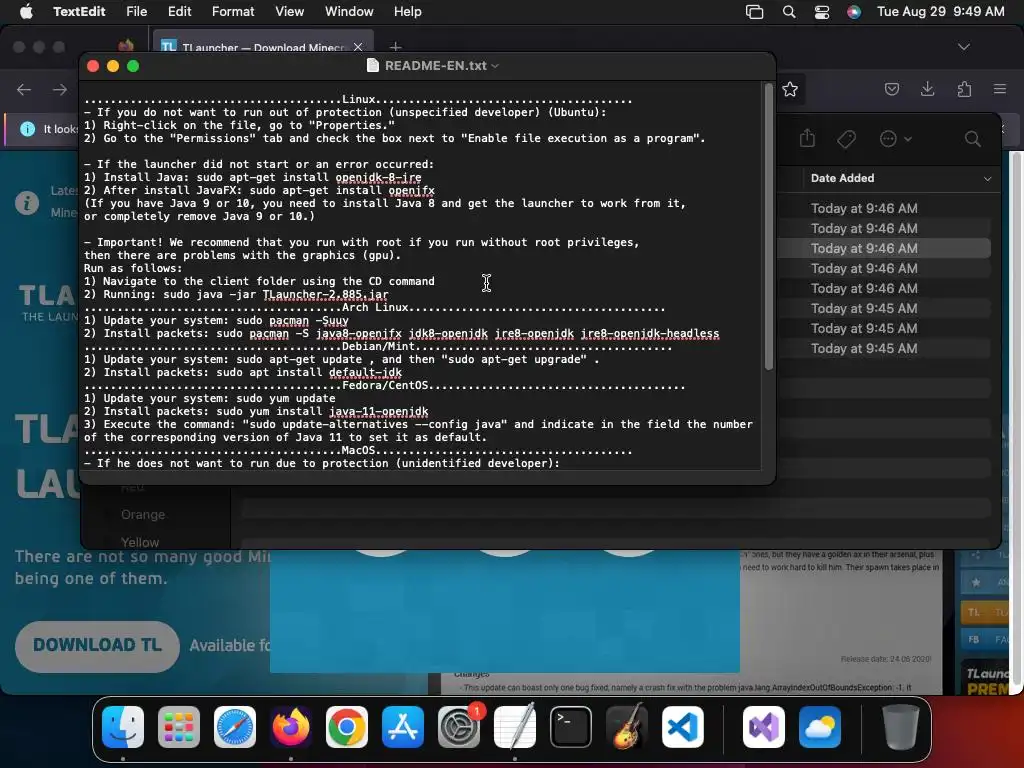Image resolution: width=1024 pixels, height=768 pixels.
Task: Open the Window menu
Action: pos(349,12)
